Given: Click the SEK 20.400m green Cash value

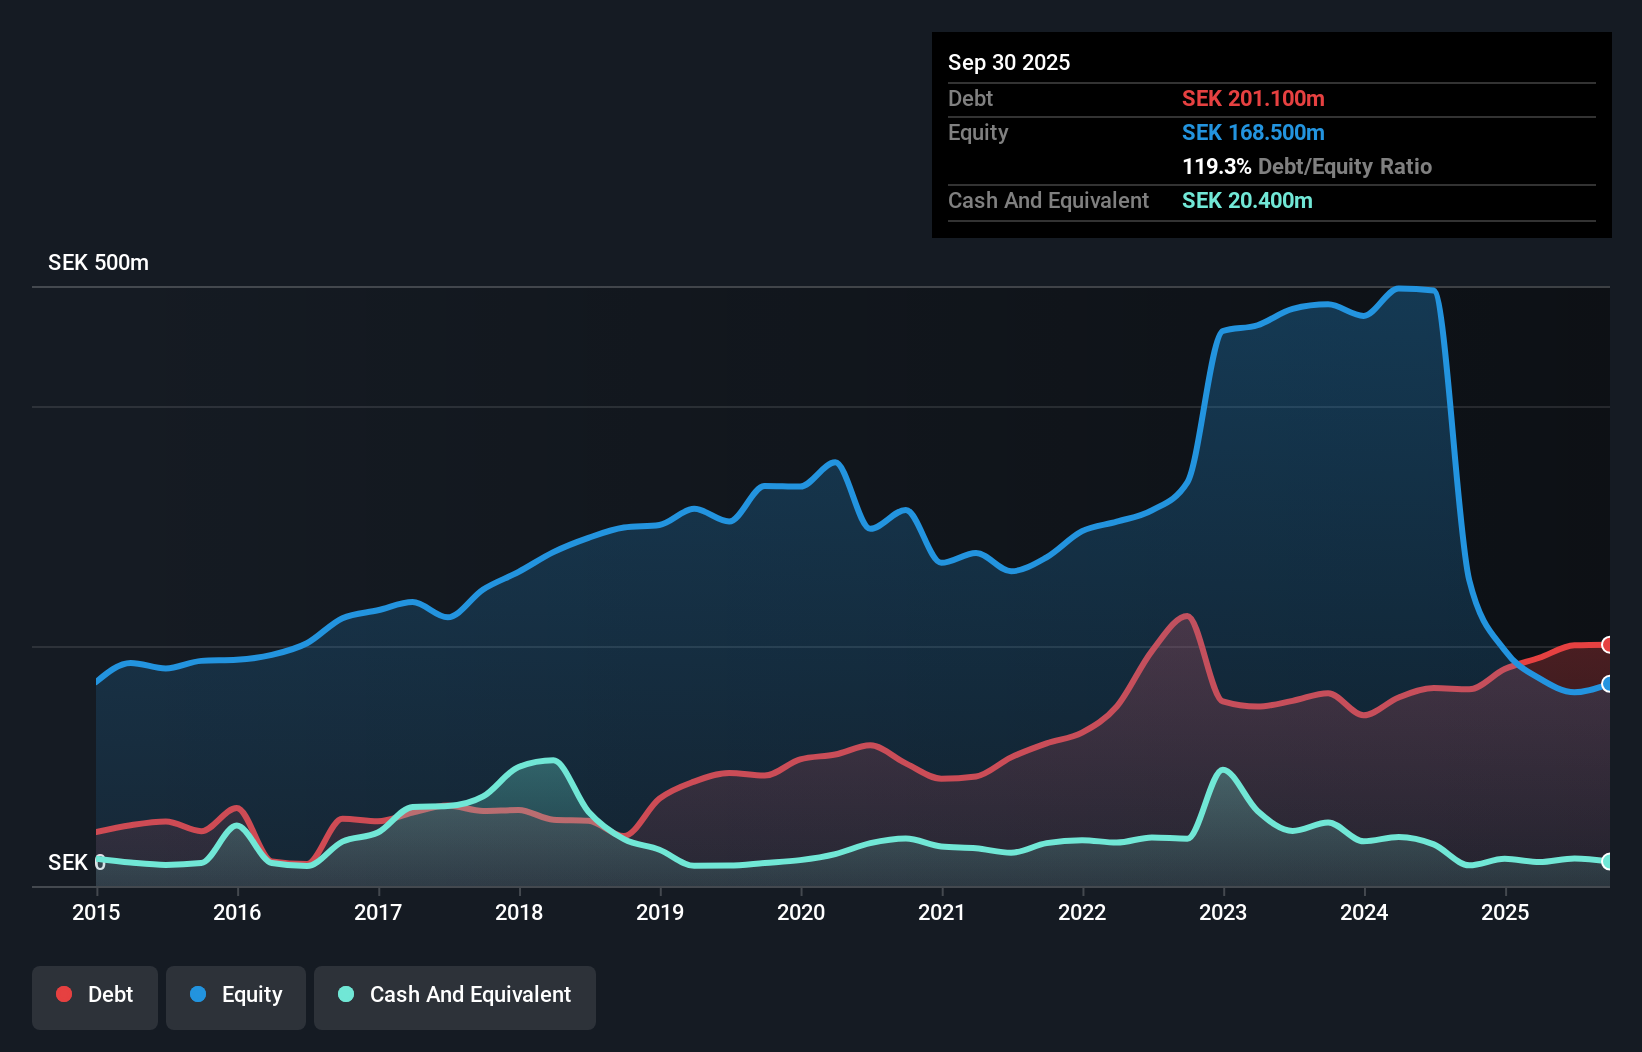Looking at the screenshot, I should click(1247, 200).
